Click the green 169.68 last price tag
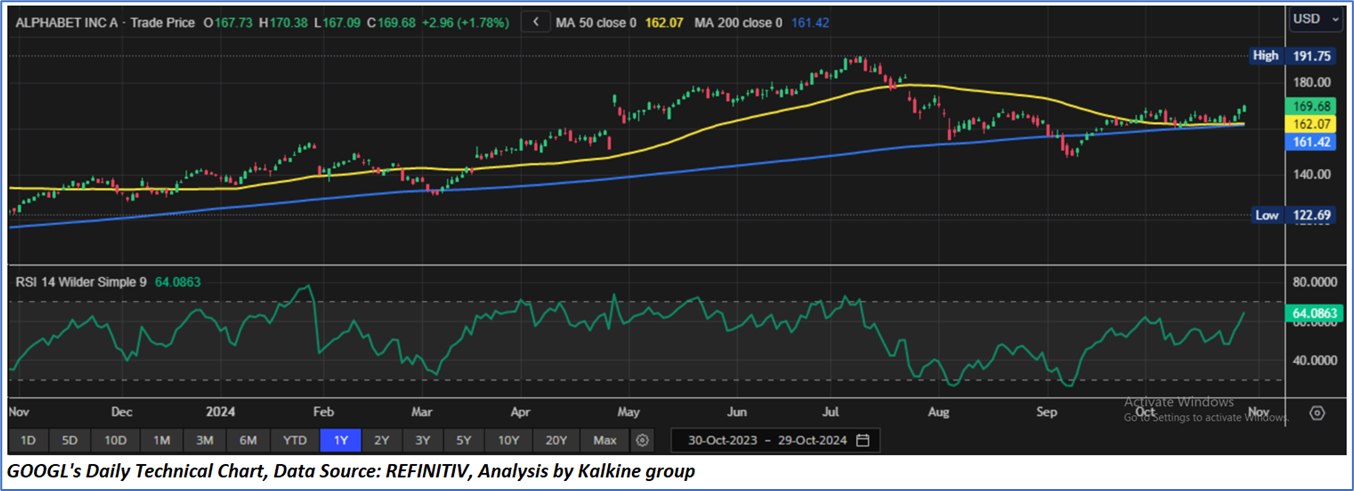1354x491 pixels. pyautogui.click(x=1311, y=106)
